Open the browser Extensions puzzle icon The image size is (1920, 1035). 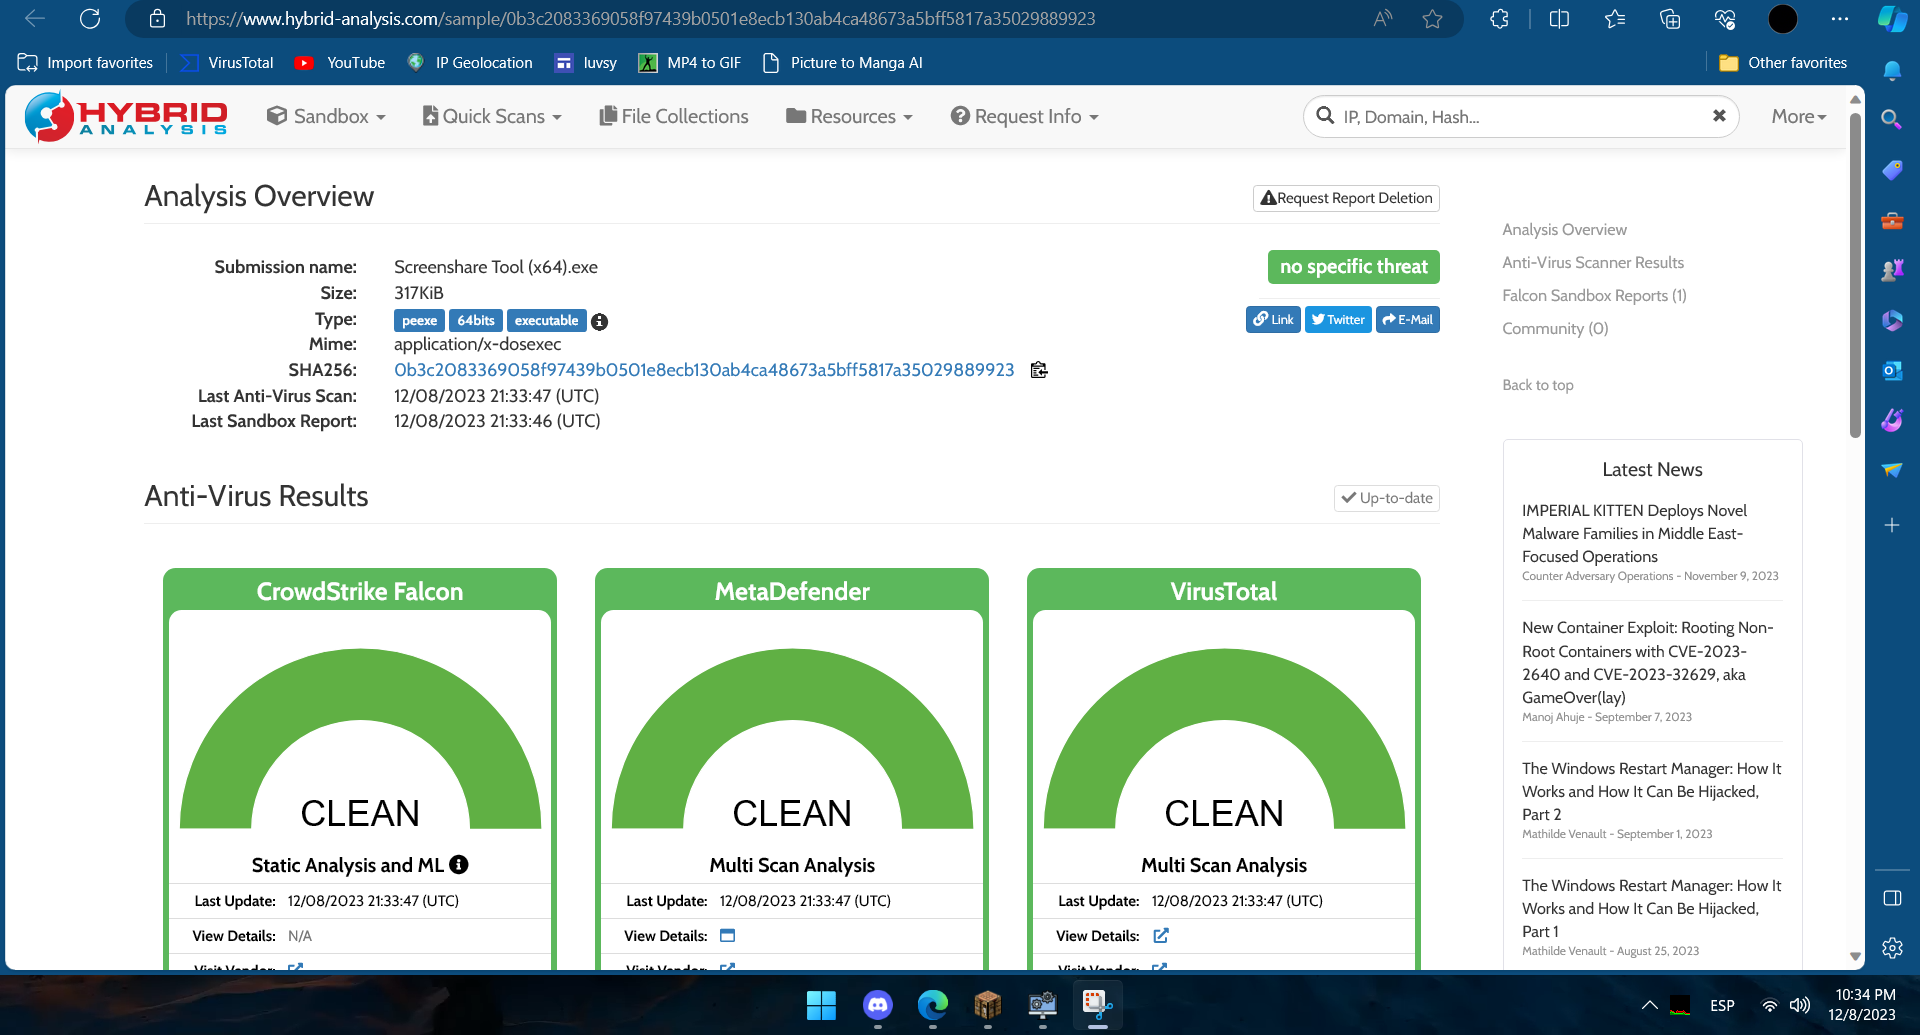[1499, 19]
